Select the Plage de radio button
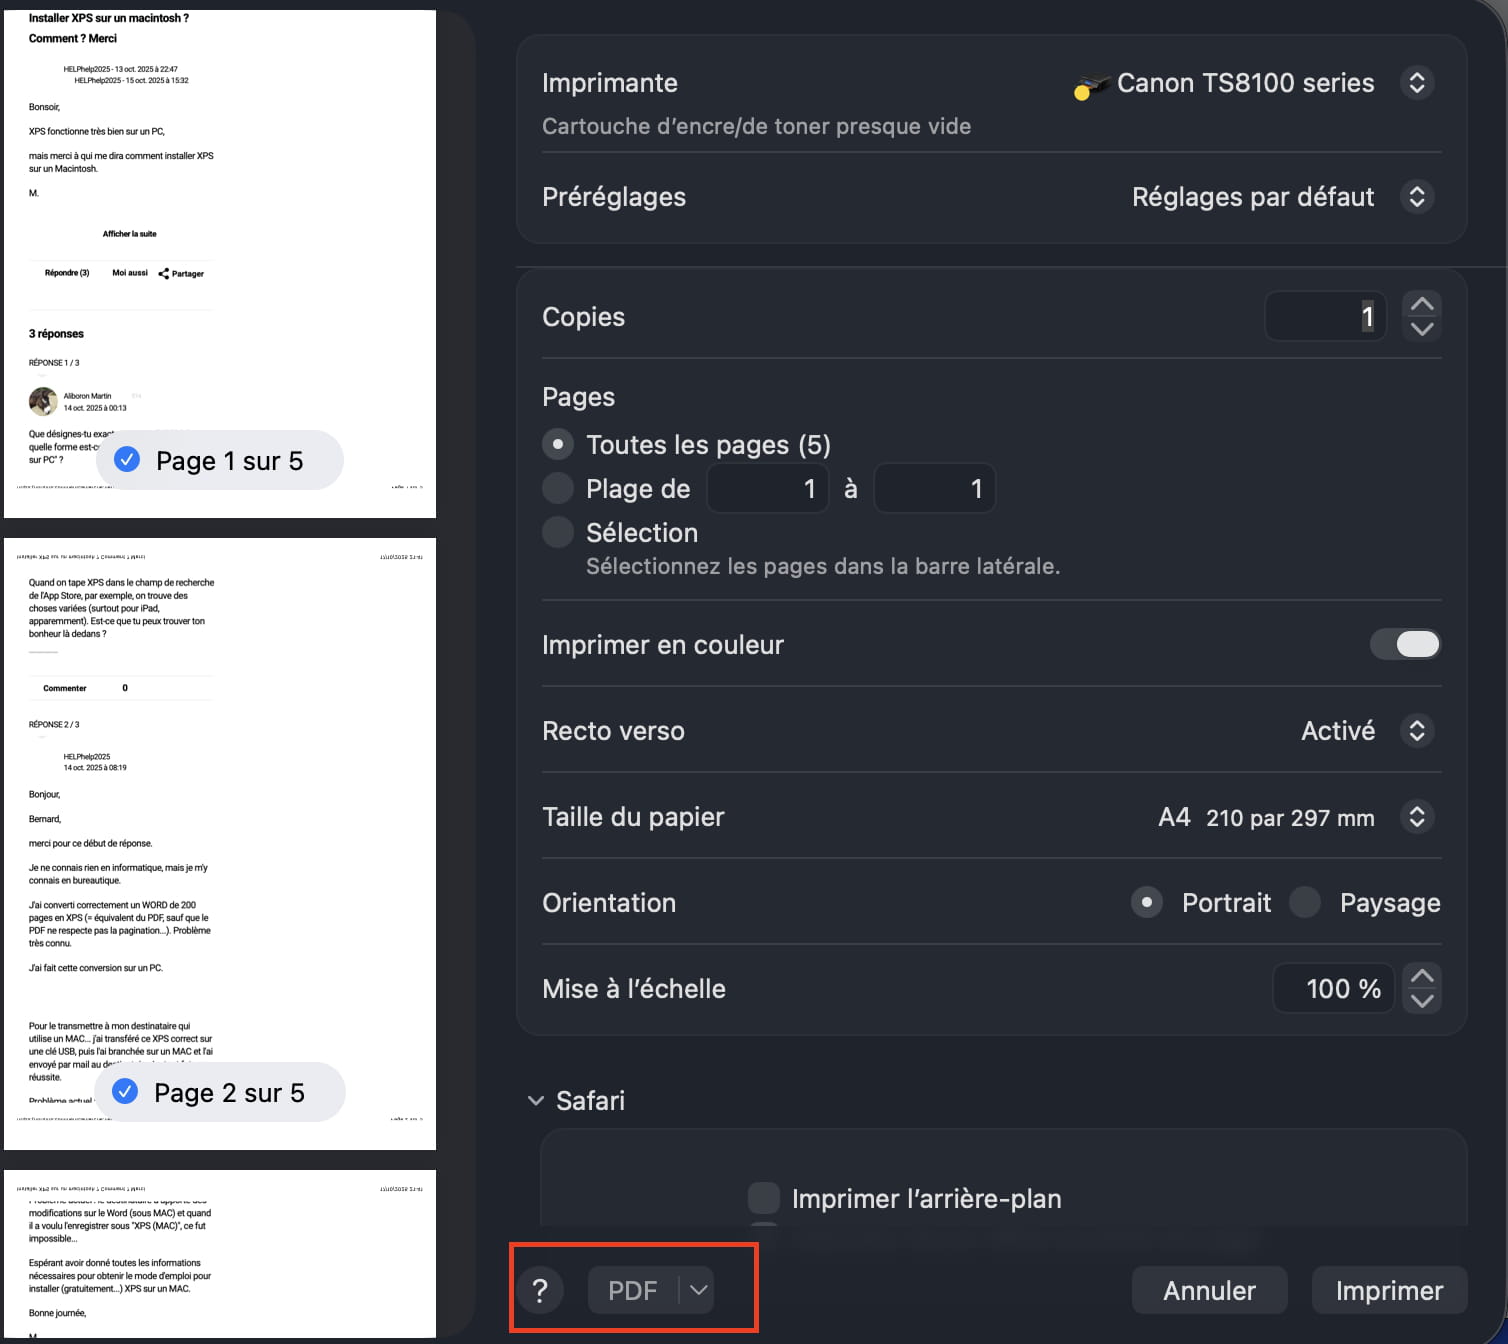 point(558,488)
